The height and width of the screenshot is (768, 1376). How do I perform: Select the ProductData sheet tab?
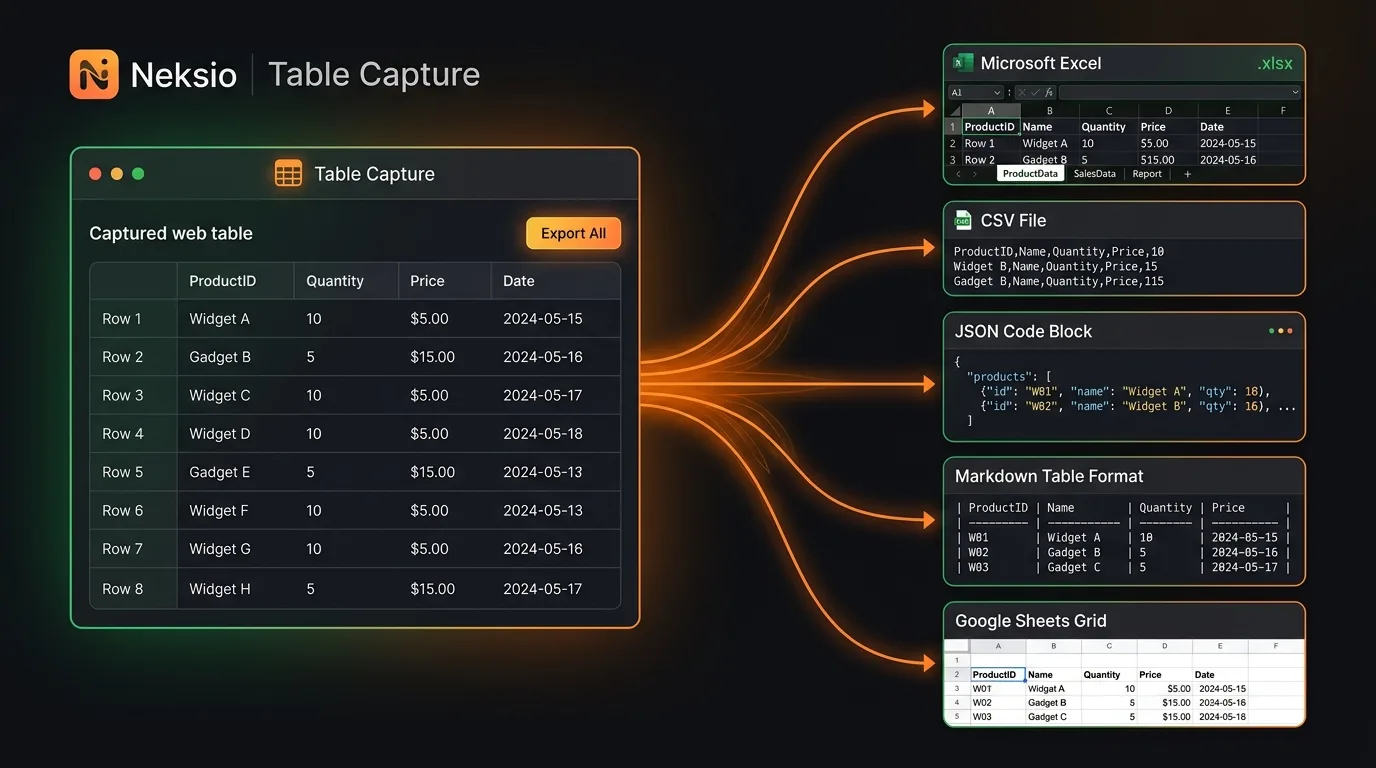click(x=1030, y=174)
